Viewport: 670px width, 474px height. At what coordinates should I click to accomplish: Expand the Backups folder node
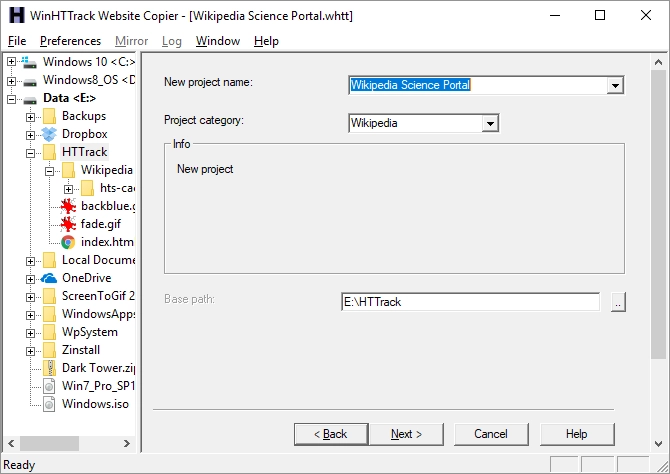[31, 116]
